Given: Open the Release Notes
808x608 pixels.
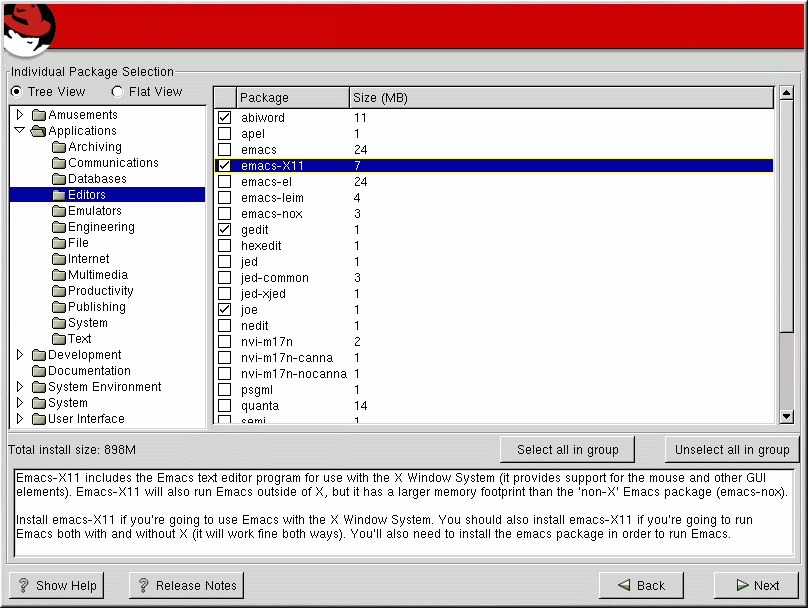Looking at the screenshot, I should coord(186,585).
